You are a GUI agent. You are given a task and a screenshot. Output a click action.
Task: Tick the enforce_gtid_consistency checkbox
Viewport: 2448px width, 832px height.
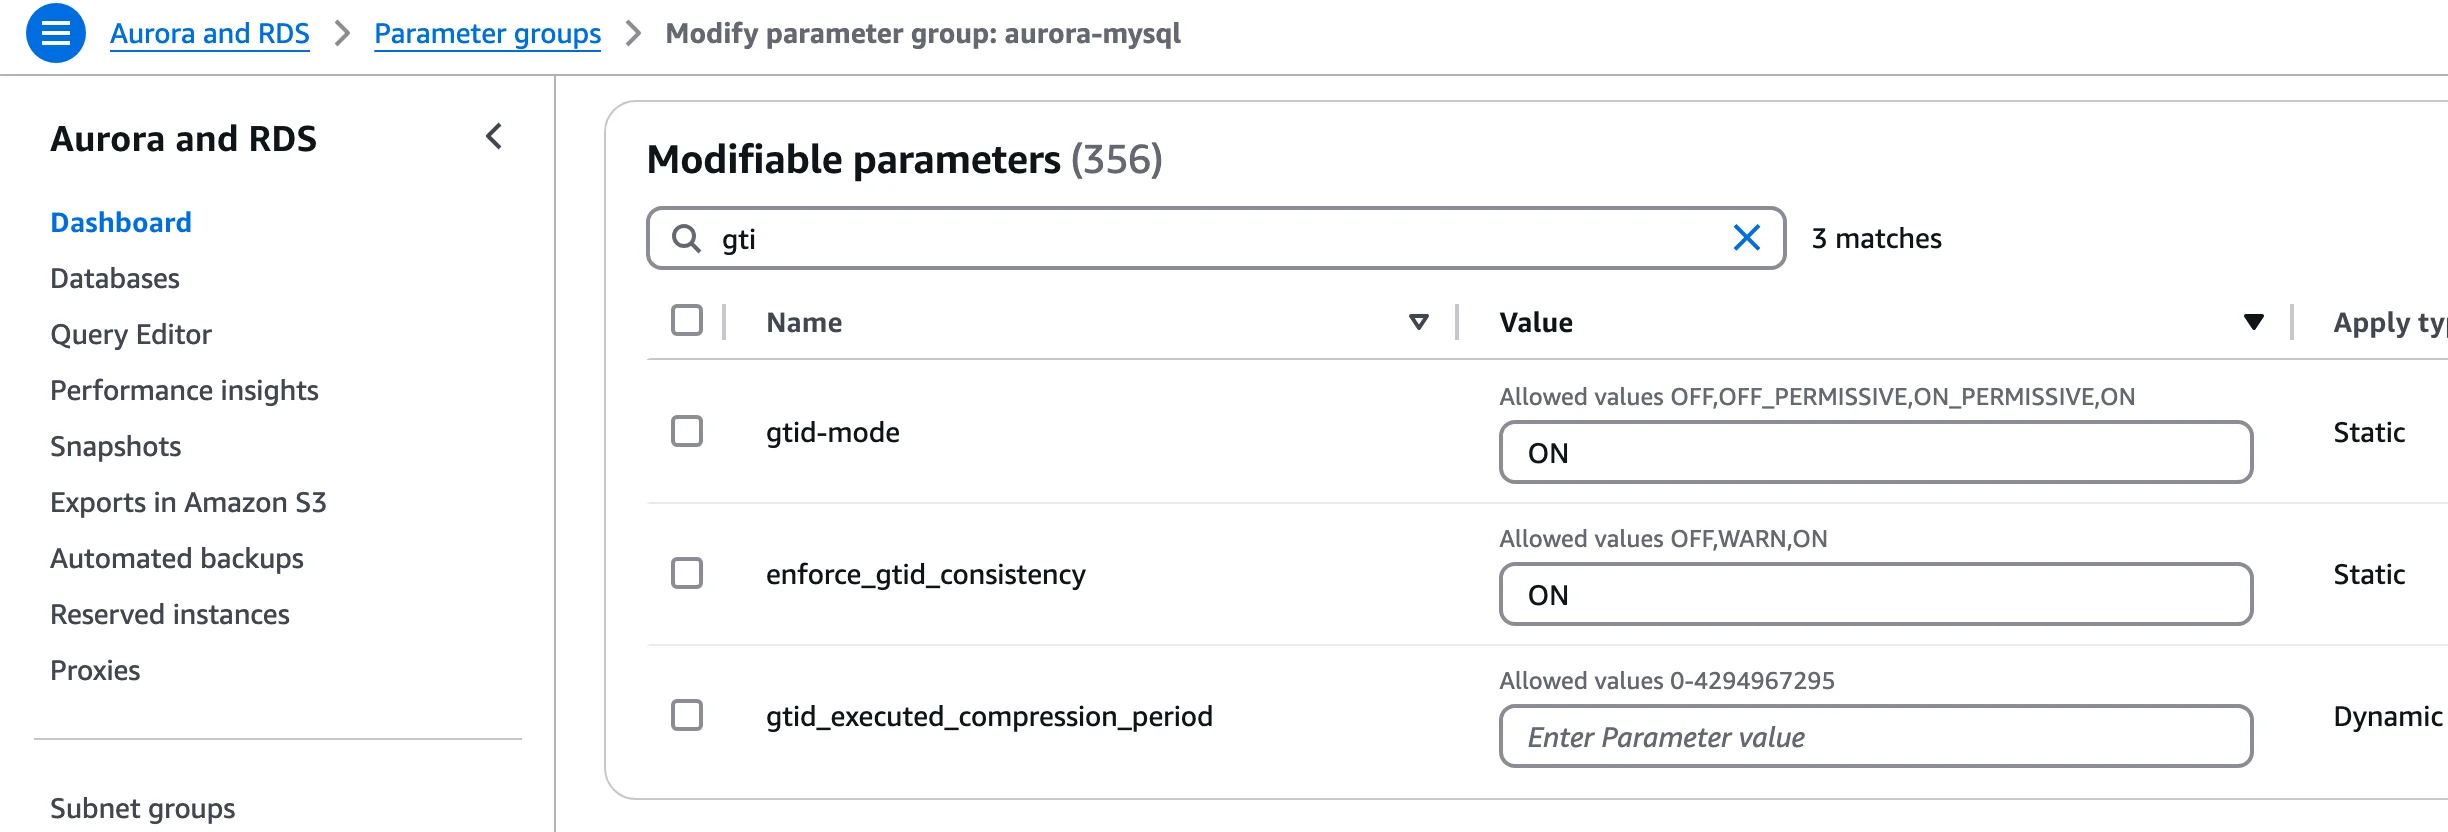[687, 574]
